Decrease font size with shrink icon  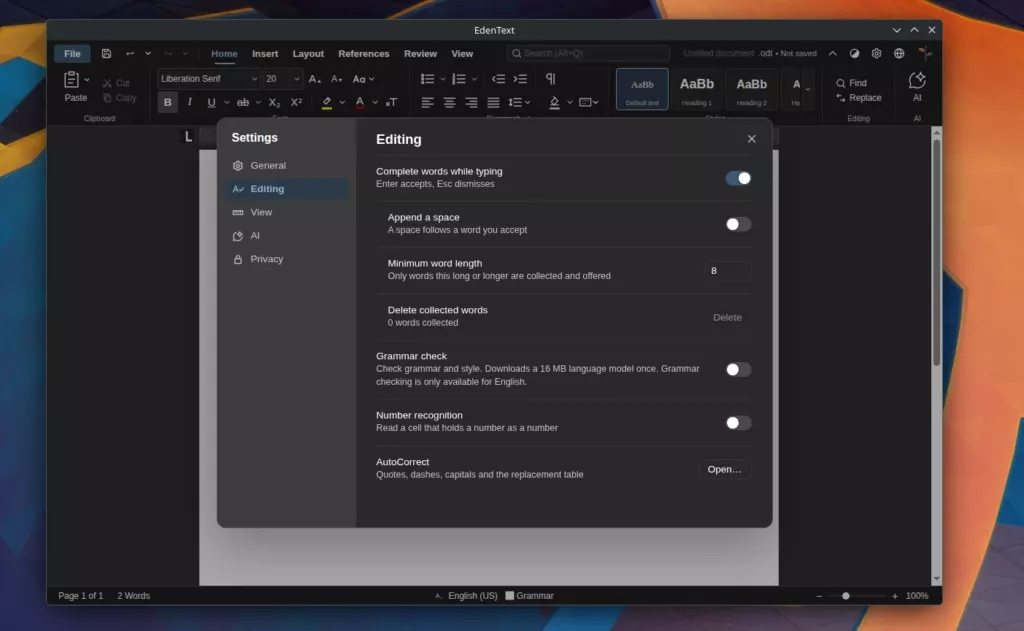pyautogui.click(x=336, y=79)
